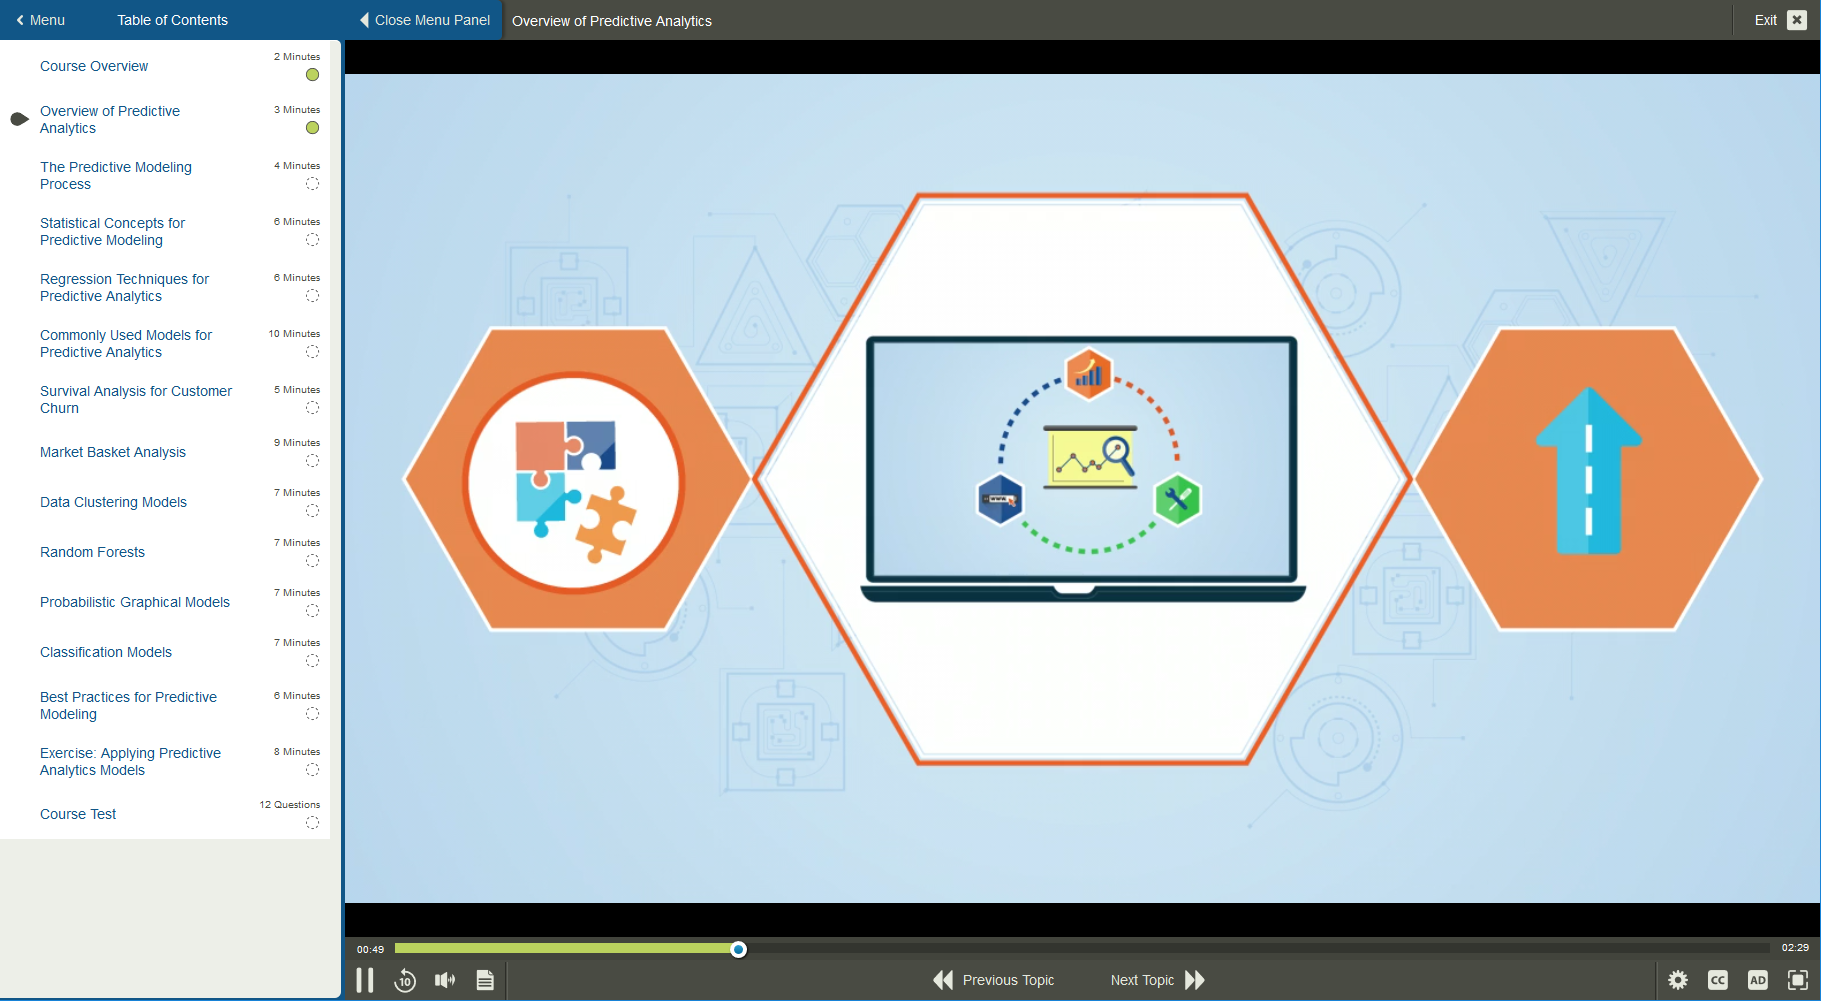The height and width of the screenshot is (1001, 1821).
Task: Enable closed captions
Action: click(1718, 980)
